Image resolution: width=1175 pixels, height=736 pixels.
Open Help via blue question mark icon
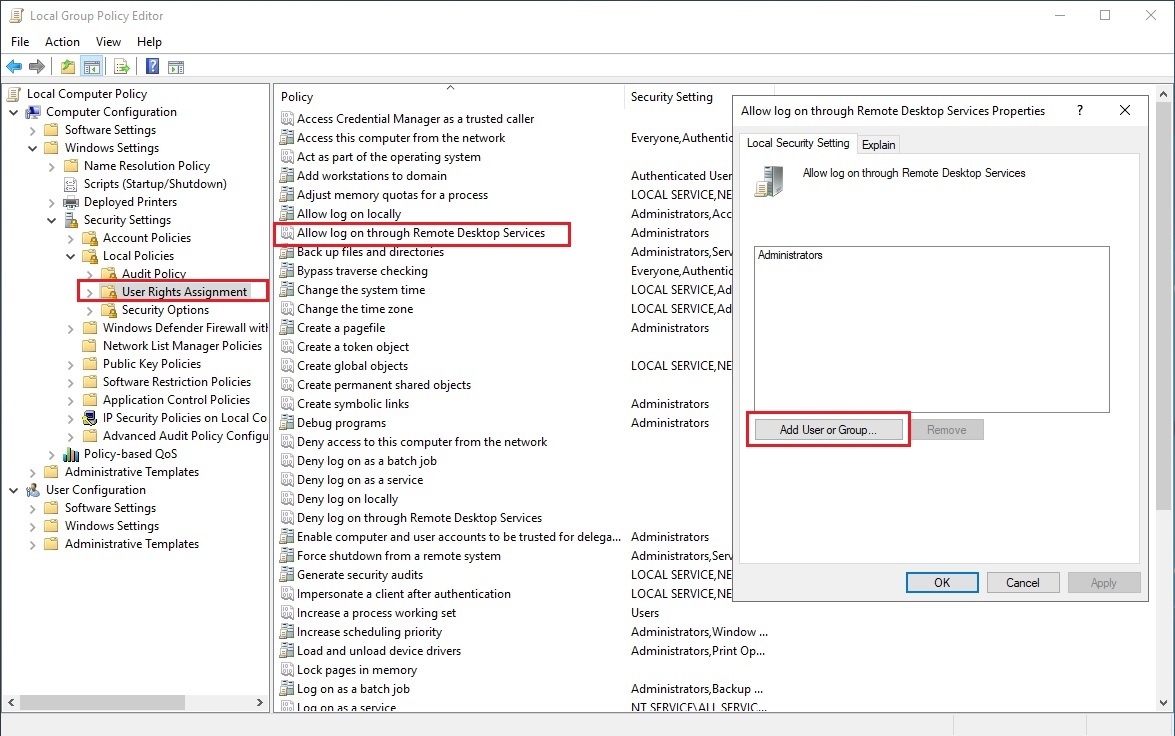pos(152,67)
